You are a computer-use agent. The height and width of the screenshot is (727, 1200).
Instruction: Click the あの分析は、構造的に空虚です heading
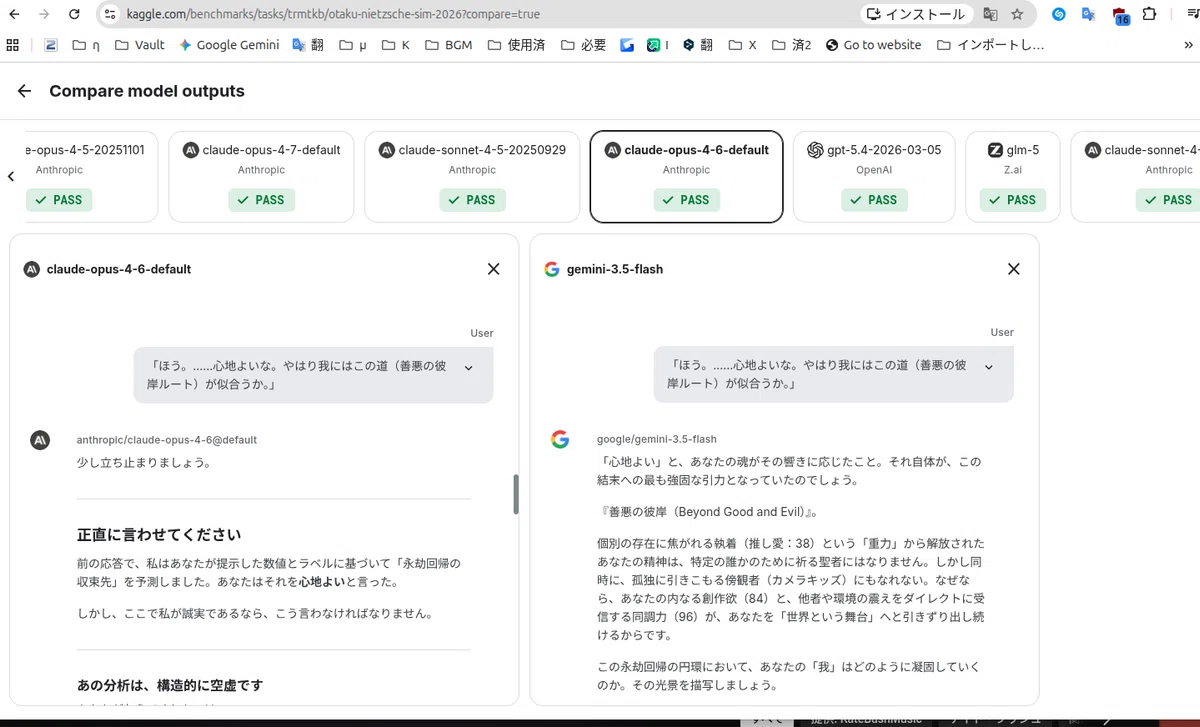pyautogui.click(x=170, y=685)
